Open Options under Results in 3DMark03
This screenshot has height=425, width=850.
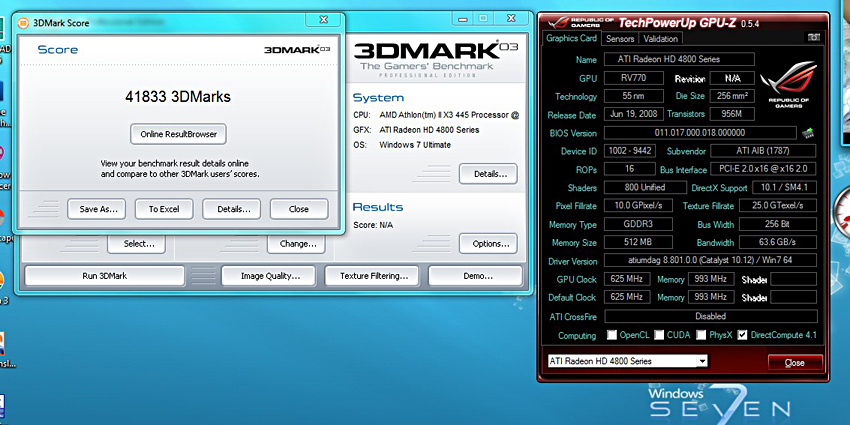click(x=488, y=243)
